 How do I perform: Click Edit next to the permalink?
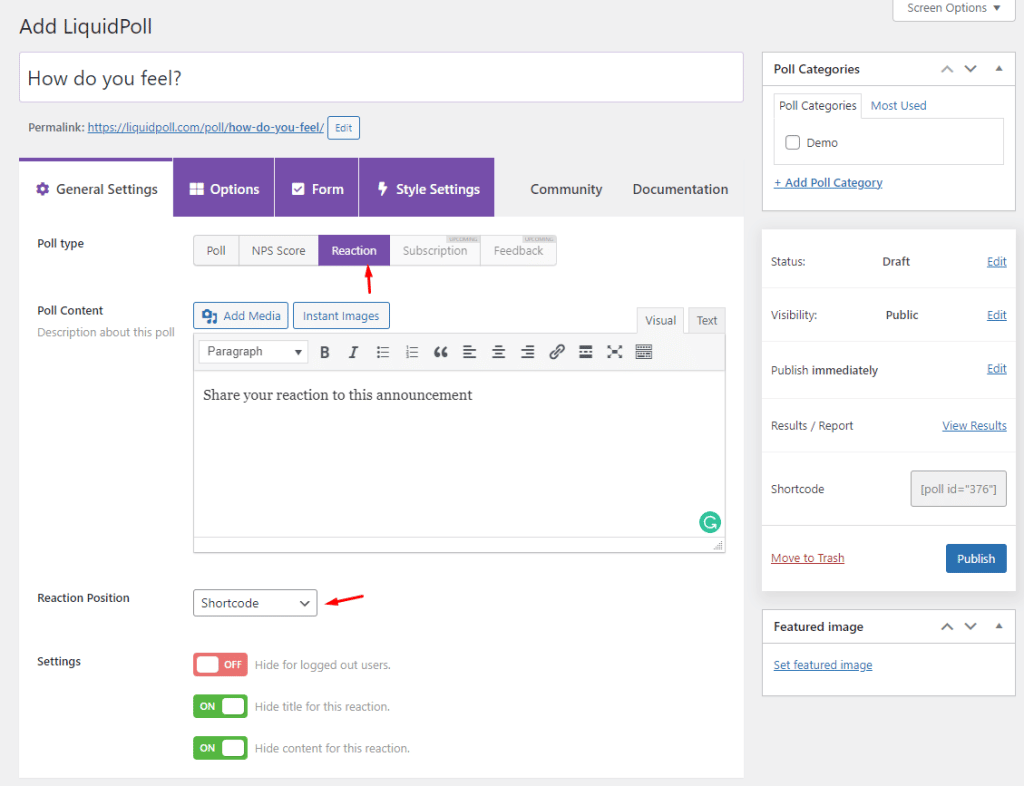[344, 128]
